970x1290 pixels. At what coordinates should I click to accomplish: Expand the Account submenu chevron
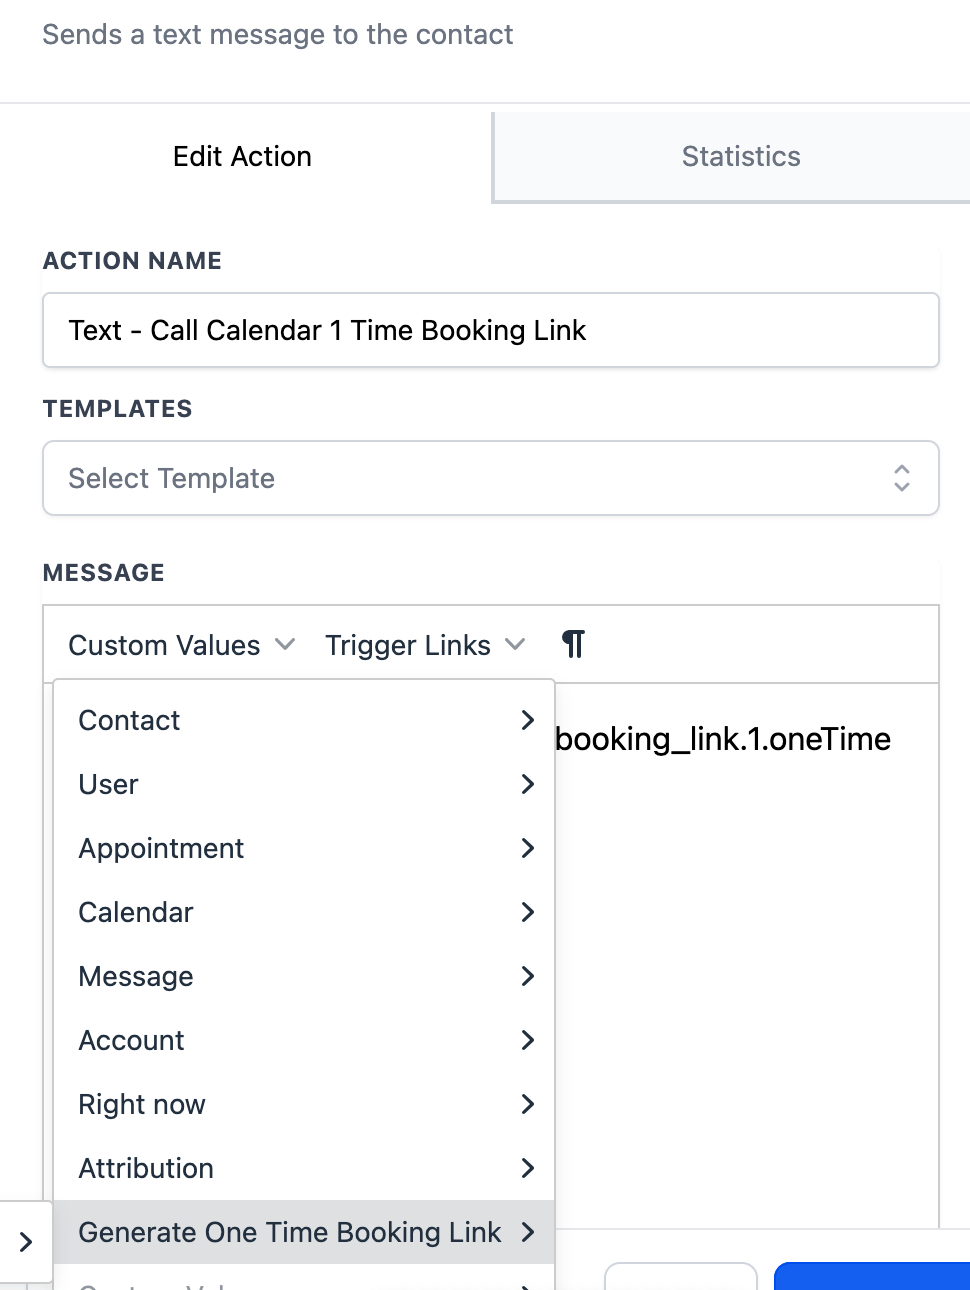[528, 1040]
